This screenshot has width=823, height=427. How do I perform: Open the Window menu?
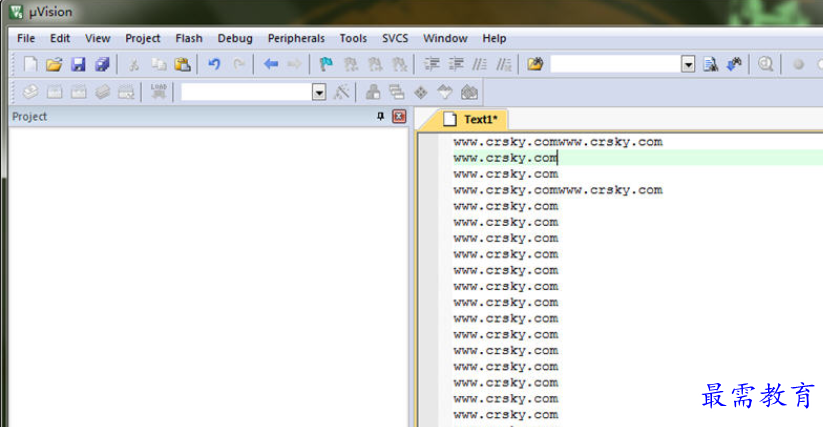[x=446, y=38]
